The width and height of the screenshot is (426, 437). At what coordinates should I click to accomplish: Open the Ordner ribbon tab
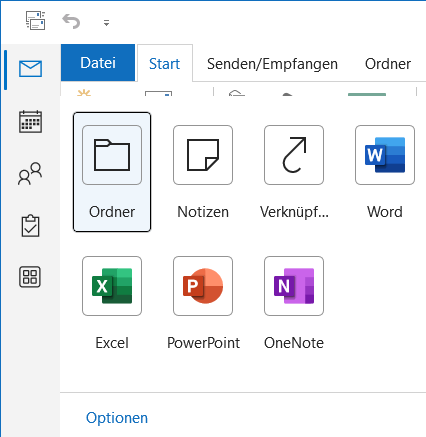click(x=388, y=64)
